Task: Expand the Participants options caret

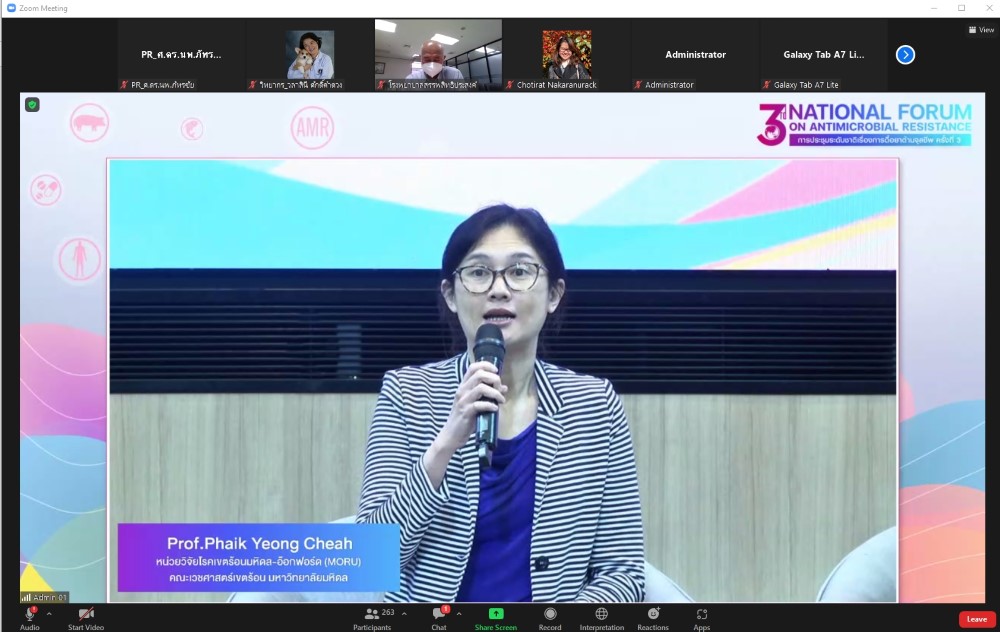Action: coord(404,614)
